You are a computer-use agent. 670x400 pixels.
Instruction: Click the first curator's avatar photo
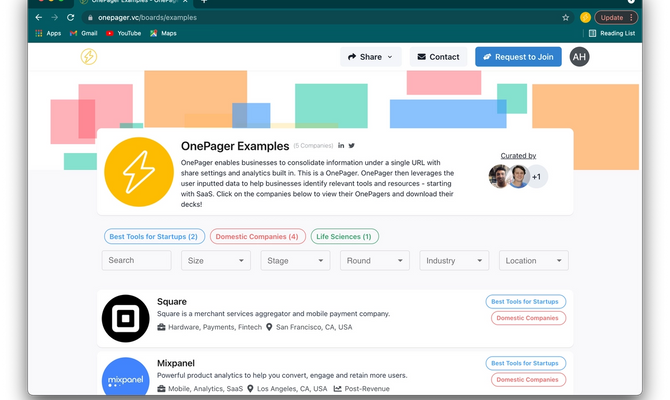click(499, 176)
